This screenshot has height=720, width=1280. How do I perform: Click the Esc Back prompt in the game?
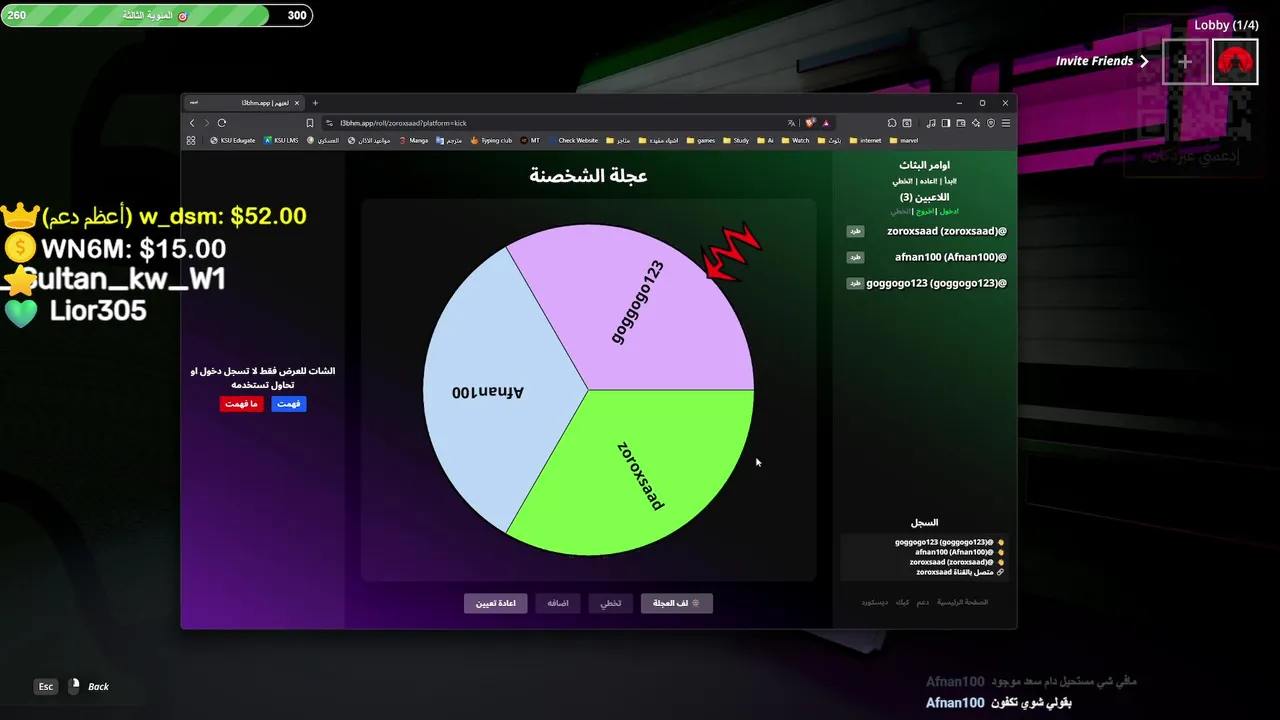pos(72,687)
